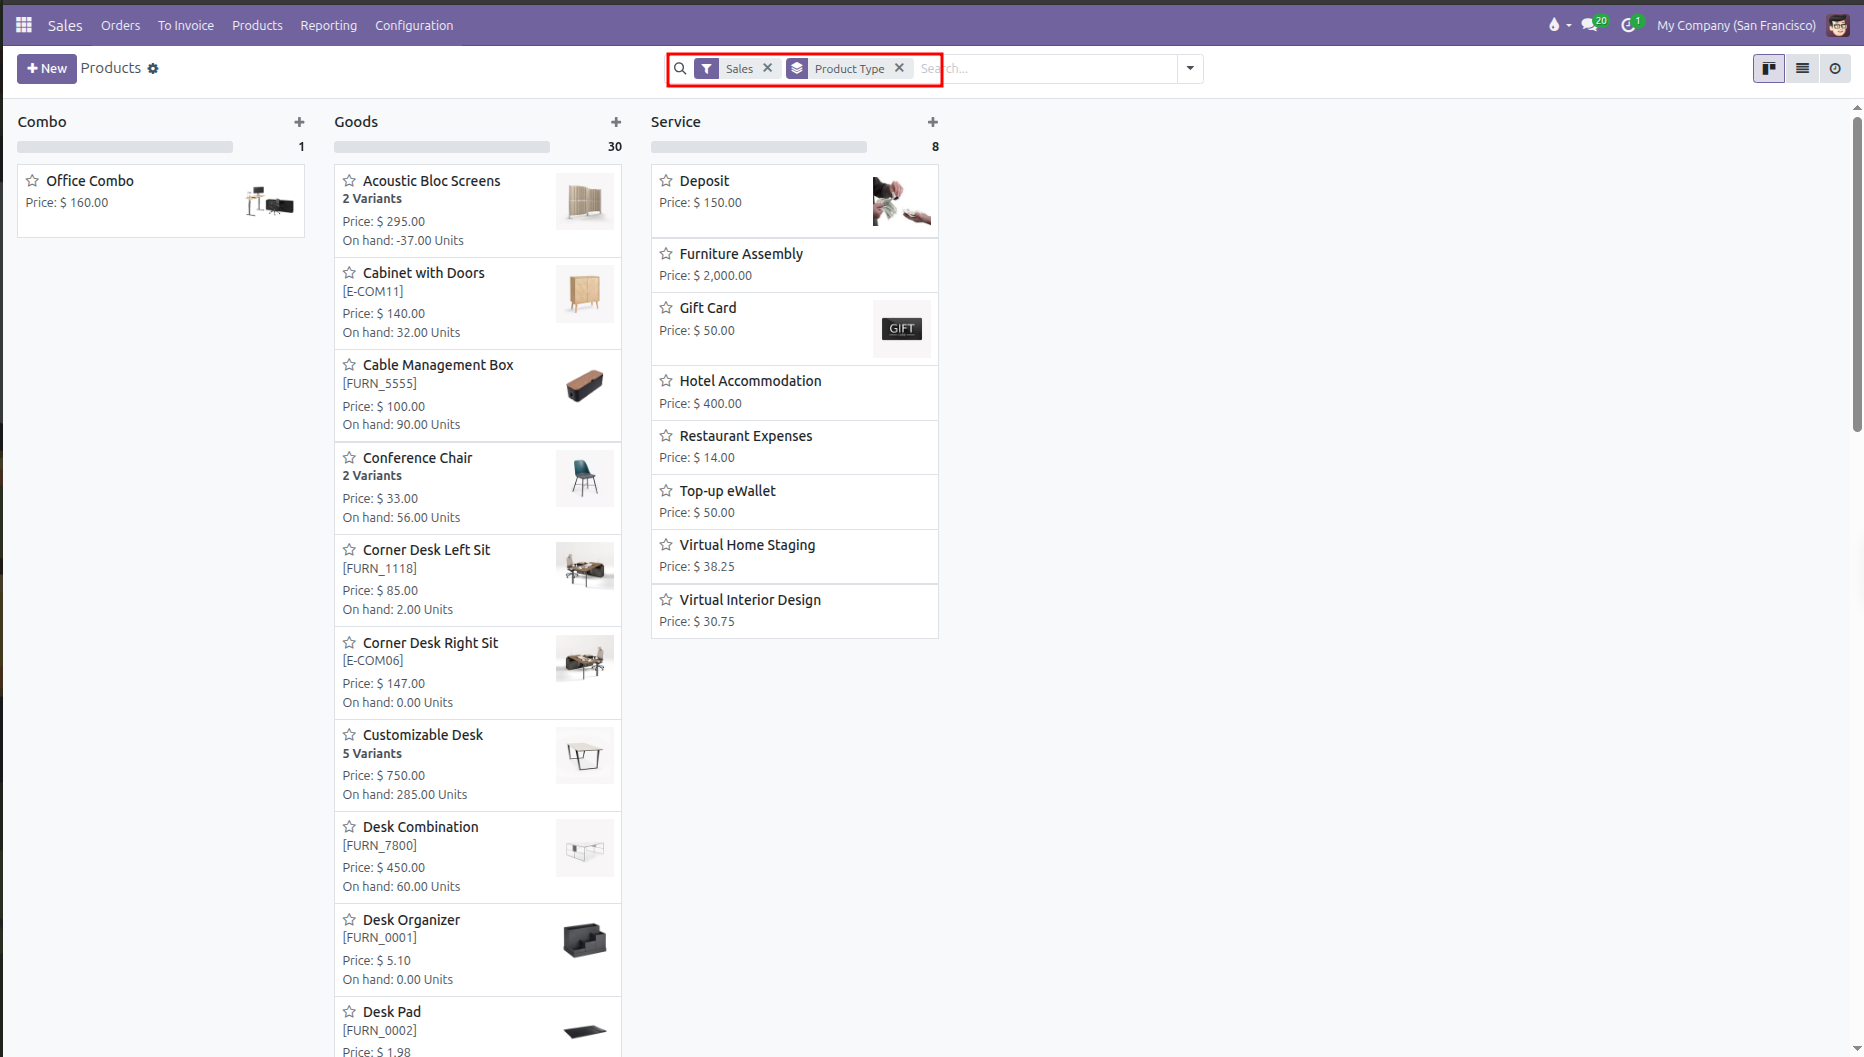The width and height of the screenshot is (1864, 1057).
Task: Mark Cabinet with Doors as favorite
Action: pyautogui.click(x=349, y=273)
